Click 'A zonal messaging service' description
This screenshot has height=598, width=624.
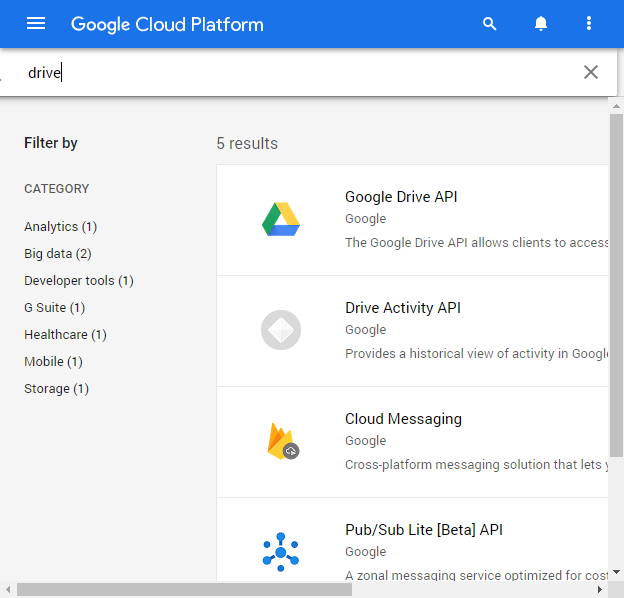pos(476,575)
